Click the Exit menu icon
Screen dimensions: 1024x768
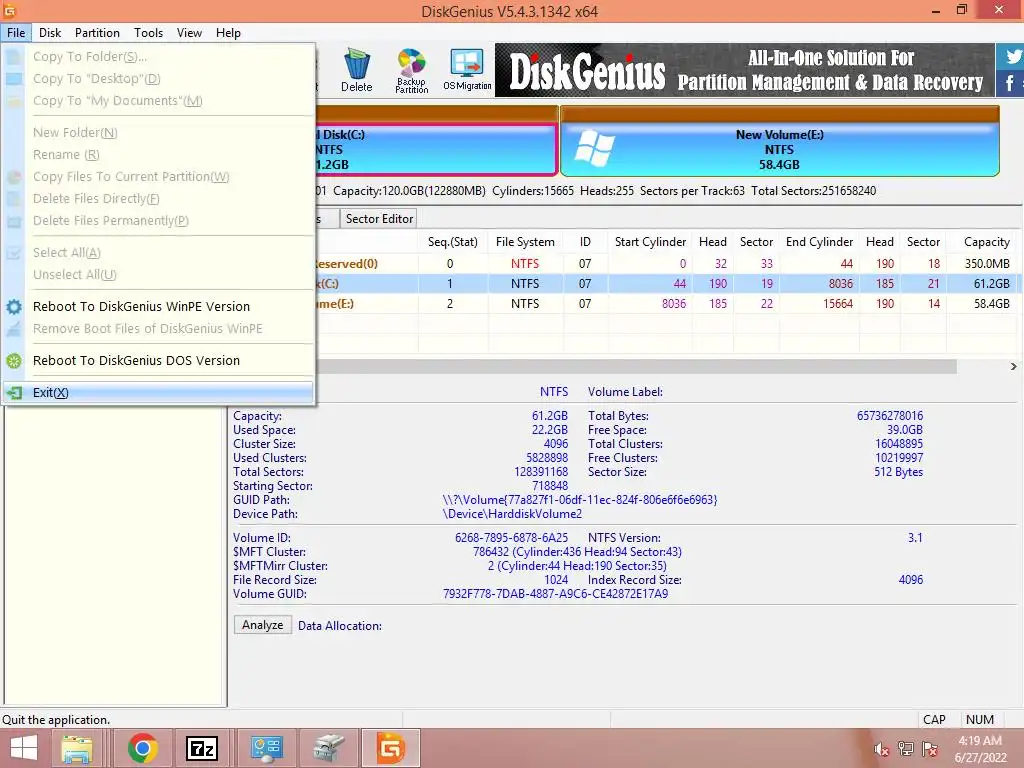coord(14,392)
